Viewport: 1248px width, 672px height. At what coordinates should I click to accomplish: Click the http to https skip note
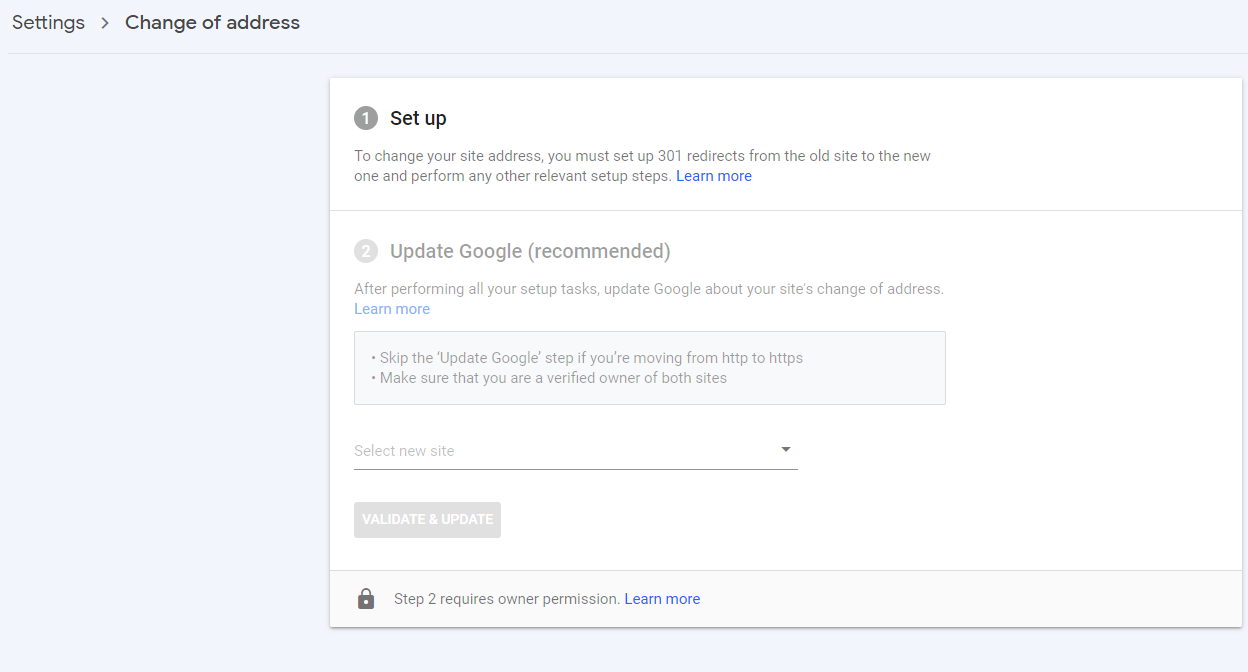590,357
